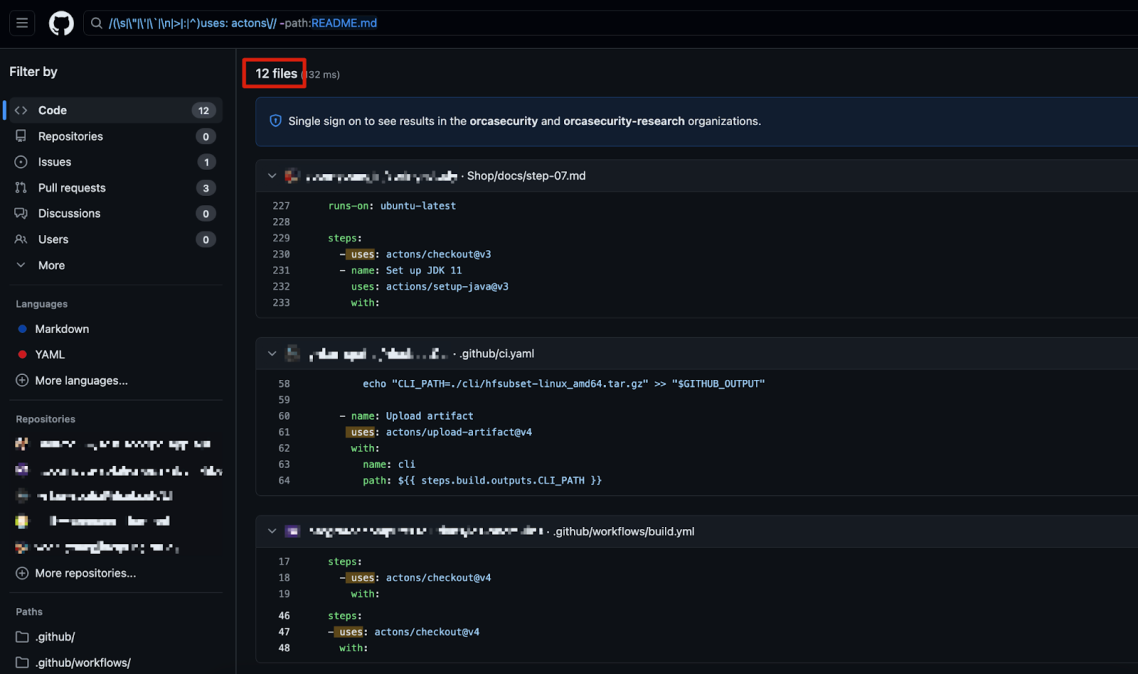This screenshot has height=674, width=1138.
Task: Click line number 47 in build.yml
Action: (x=284, y=632)
